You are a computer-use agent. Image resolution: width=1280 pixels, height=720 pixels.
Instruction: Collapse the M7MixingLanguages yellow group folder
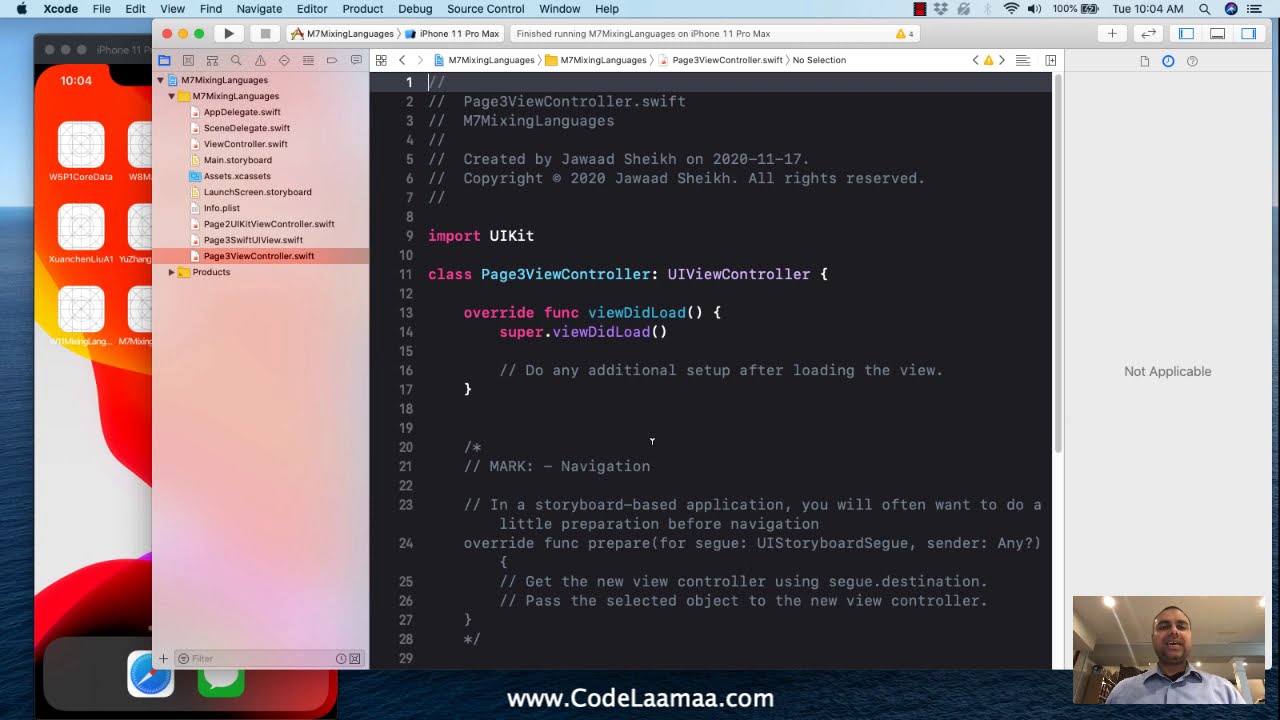pos(171,96)
